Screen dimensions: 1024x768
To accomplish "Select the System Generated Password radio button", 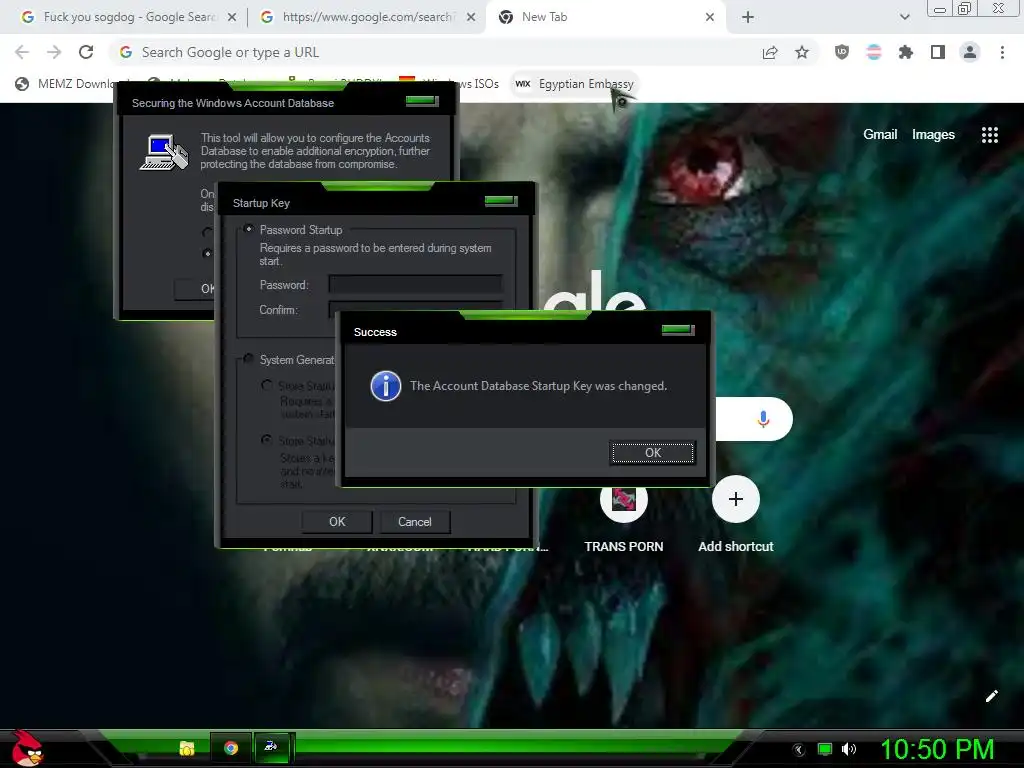I will [249, 359].
